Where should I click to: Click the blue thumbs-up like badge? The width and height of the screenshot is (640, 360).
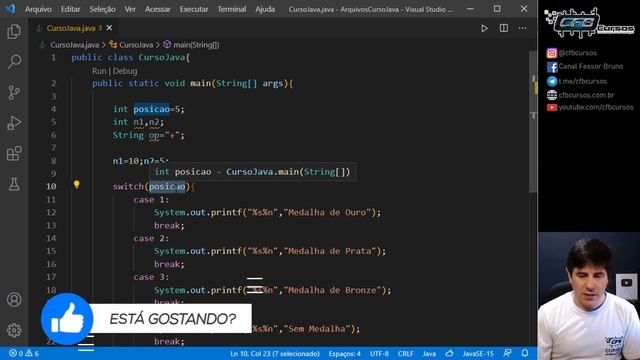pos(67,319)
